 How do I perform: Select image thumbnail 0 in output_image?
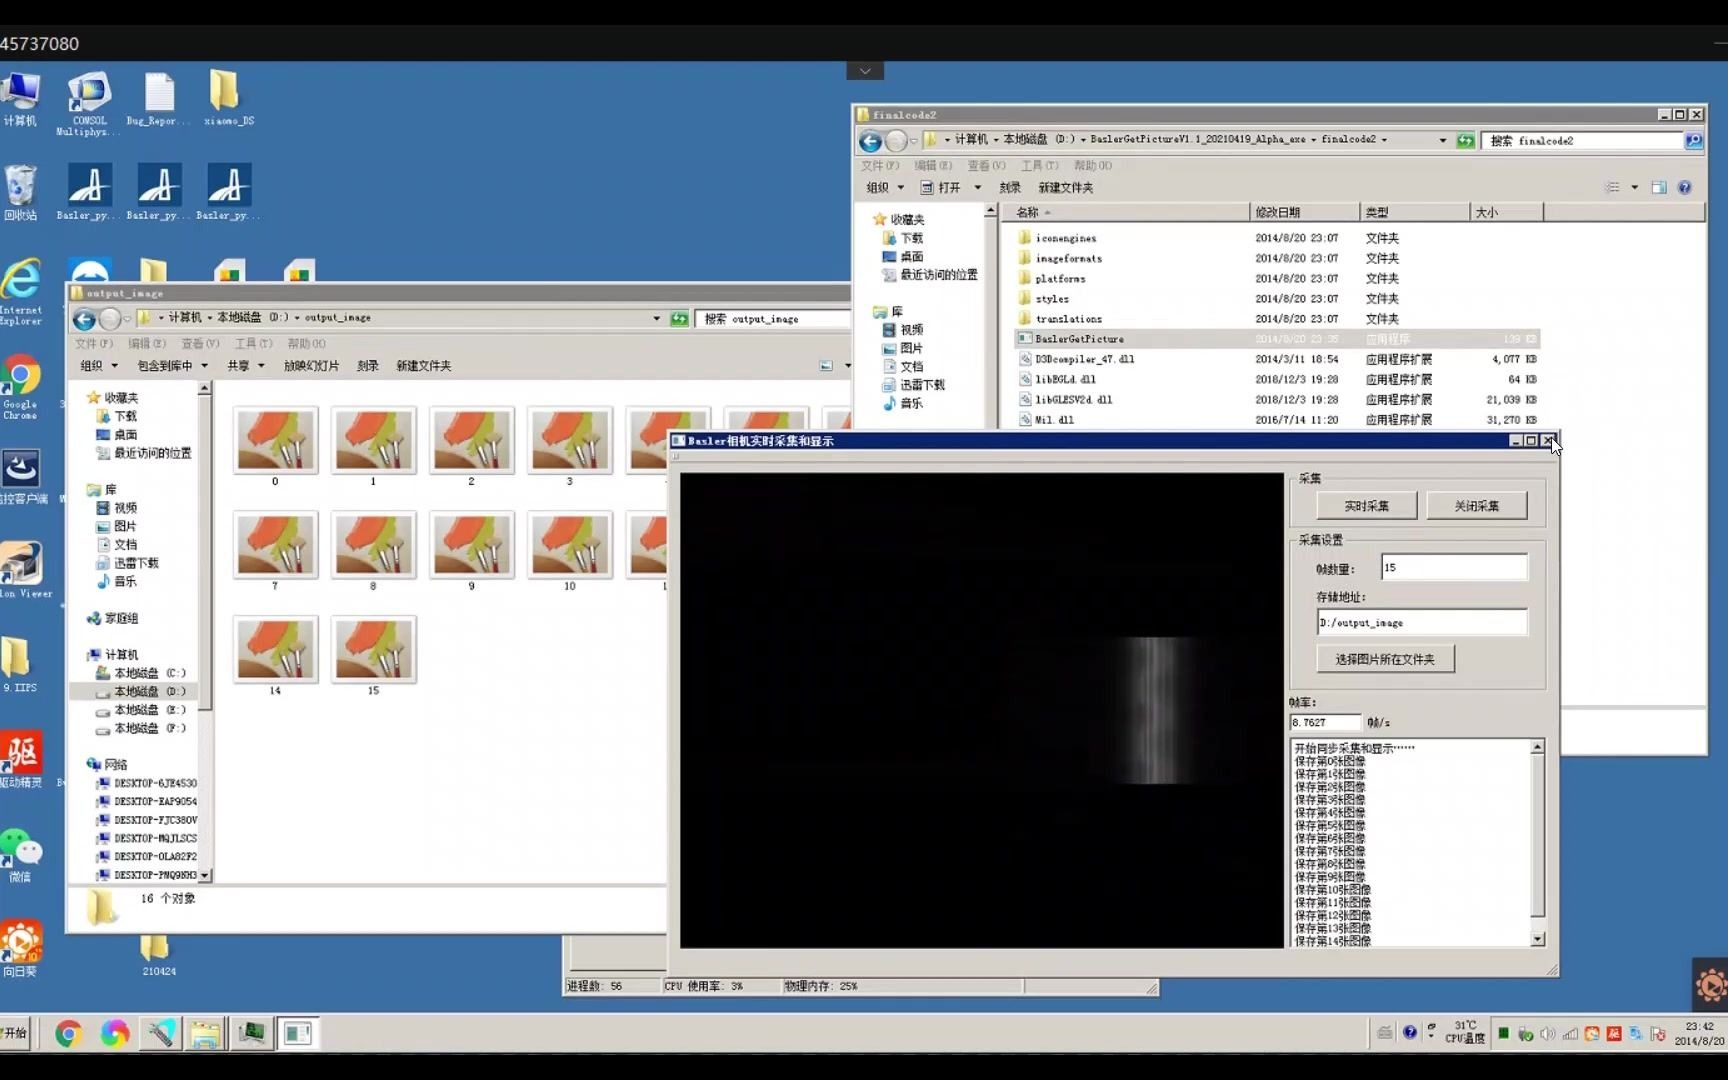click(x=275, y=446)
